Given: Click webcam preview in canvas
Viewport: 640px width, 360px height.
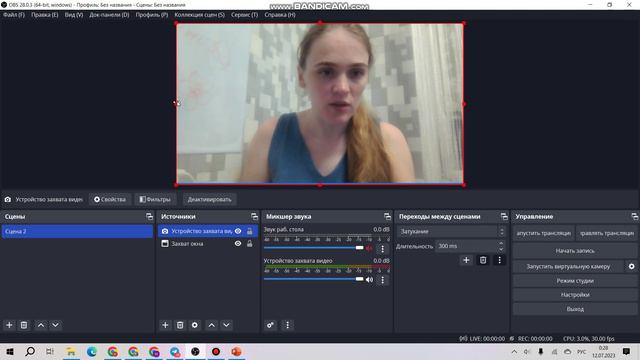Looking at the screenshot, I should (320, 104).
